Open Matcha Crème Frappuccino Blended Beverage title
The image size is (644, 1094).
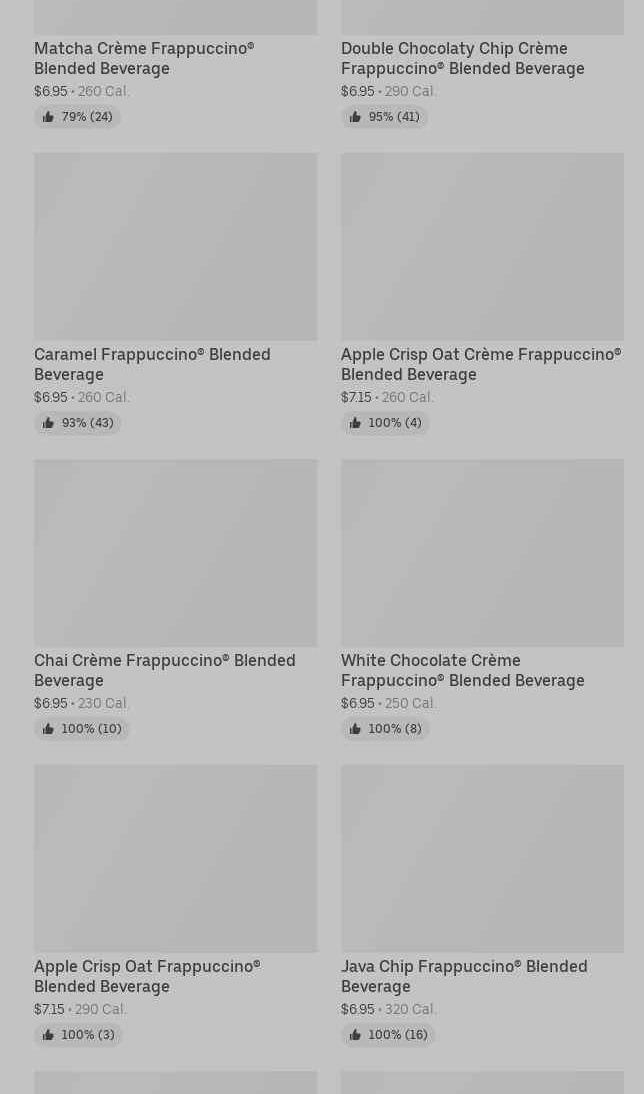click(144, 58)
